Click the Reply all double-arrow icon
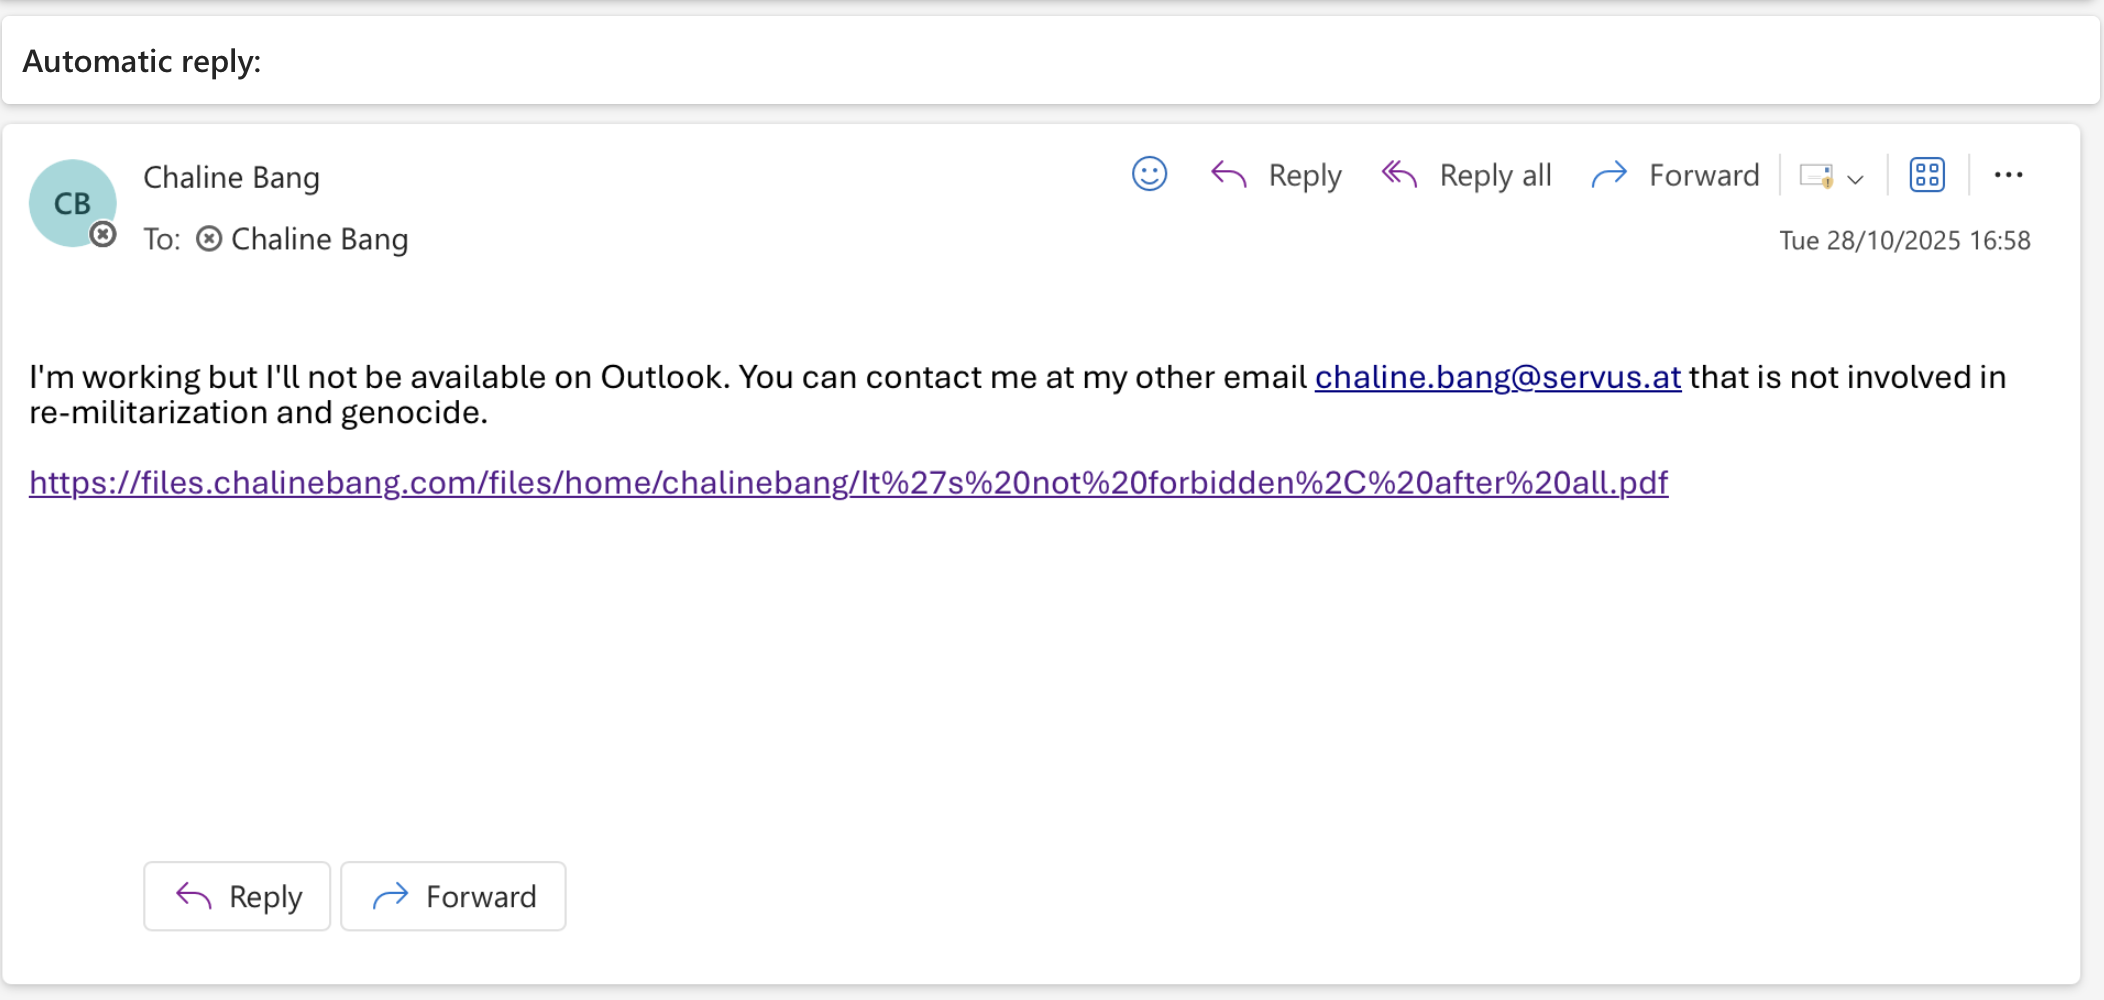The height and width of the screenshot is (1000, 2104). 1399,175
